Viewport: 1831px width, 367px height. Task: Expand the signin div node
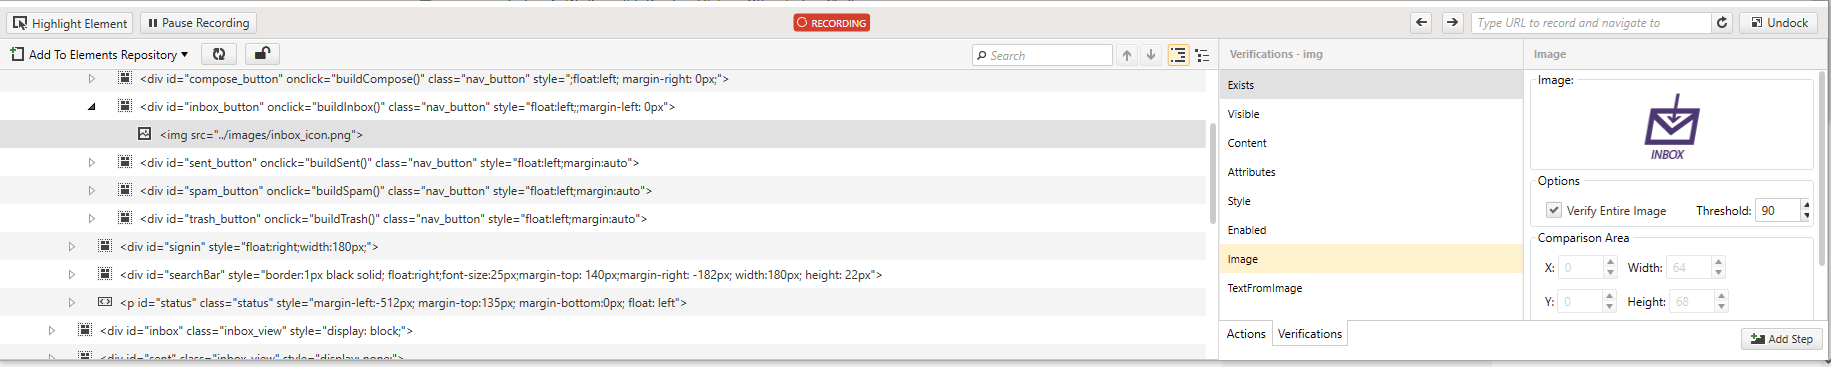coord(71,247)
